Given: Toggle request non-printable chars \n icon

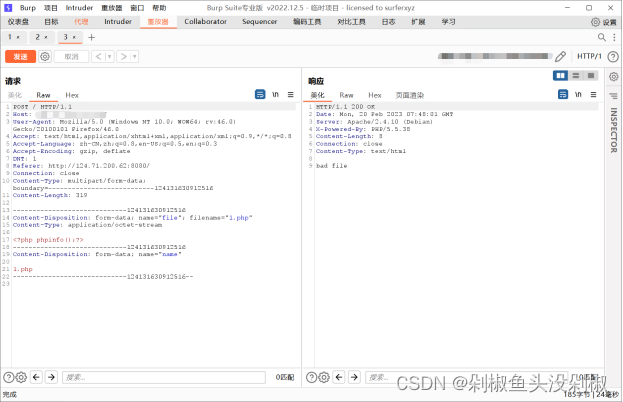Looking at the screenshot, I should [275, 95].
